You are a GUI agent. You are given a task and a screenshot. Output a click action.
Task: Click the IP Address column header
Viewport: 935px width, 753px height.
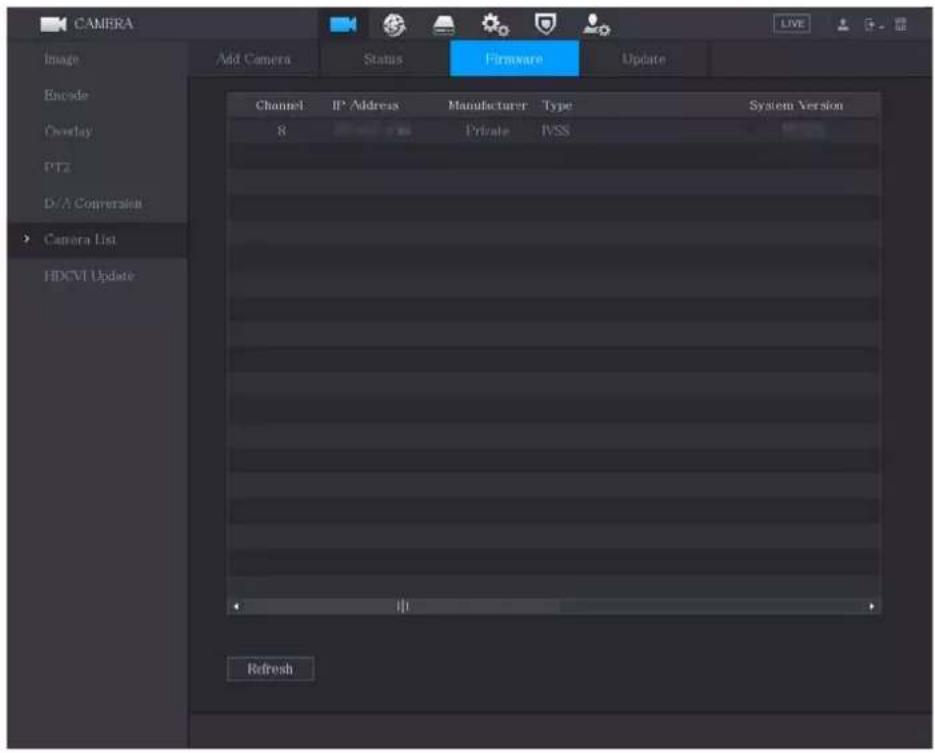click(365, 106)
